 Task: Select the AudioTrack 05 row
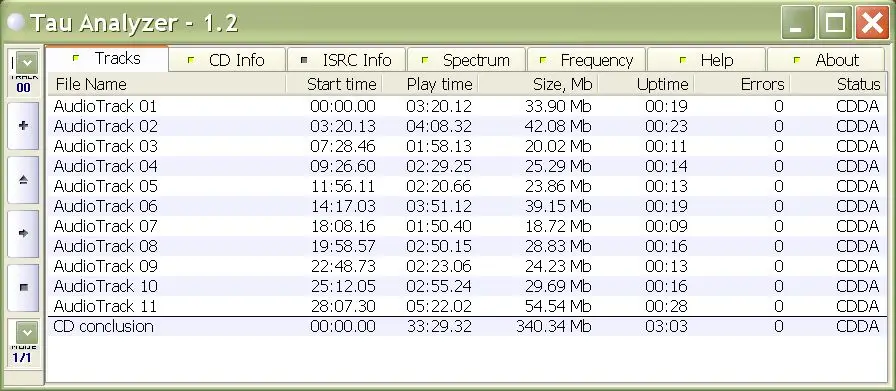coord(467,186)
